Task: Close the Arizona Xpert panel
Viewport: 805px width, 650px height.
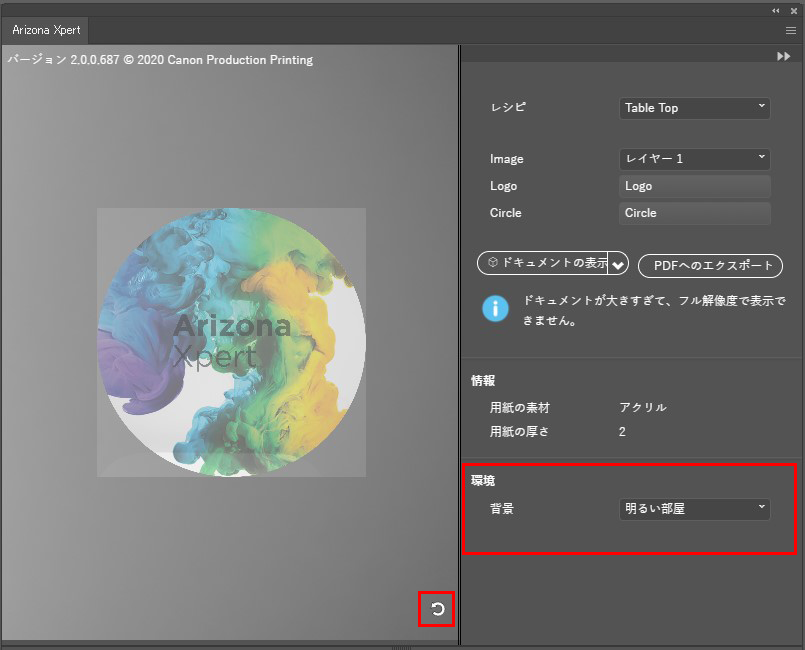Action: coord(794,10)
